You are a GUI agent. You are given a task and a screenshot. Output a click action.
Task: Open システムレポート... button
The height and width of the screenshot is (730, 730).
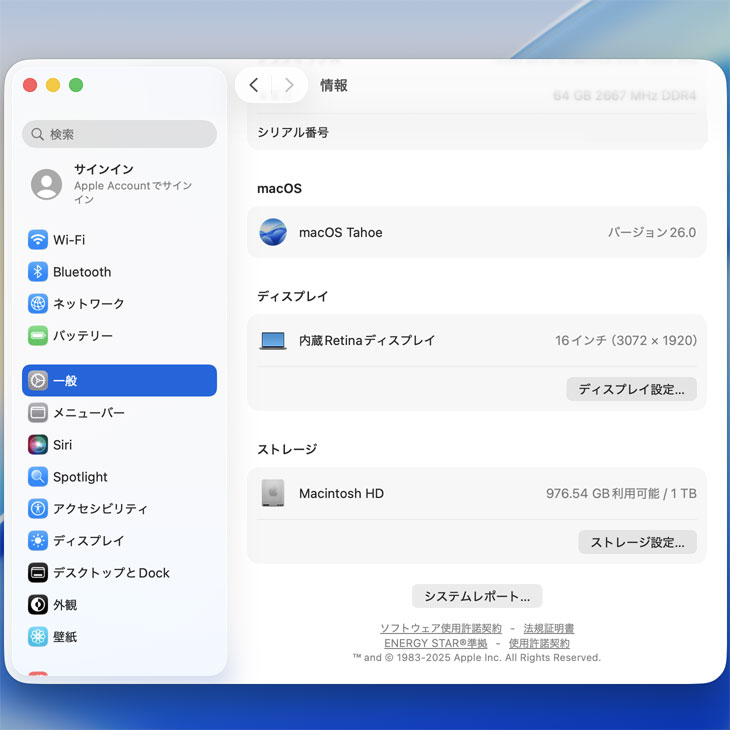point(477,596)
